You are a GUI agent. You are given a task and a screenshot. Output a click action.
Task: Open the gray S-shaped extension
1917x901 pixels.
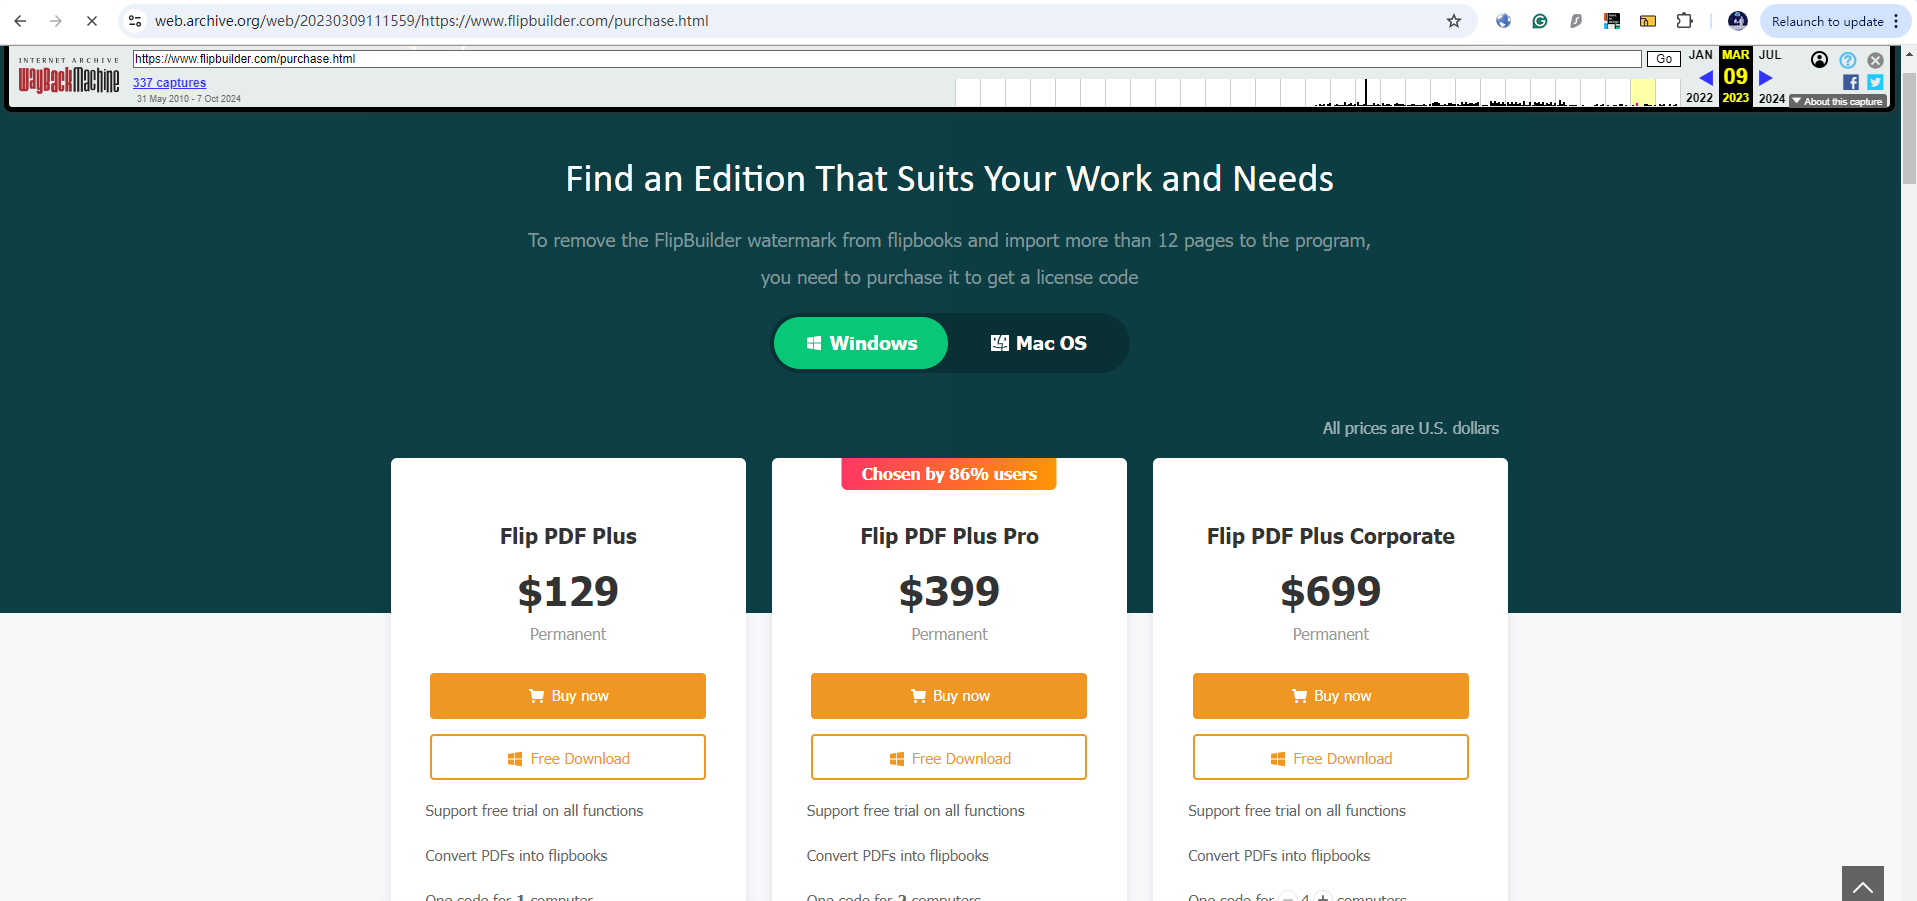[x=1576, y=21]
